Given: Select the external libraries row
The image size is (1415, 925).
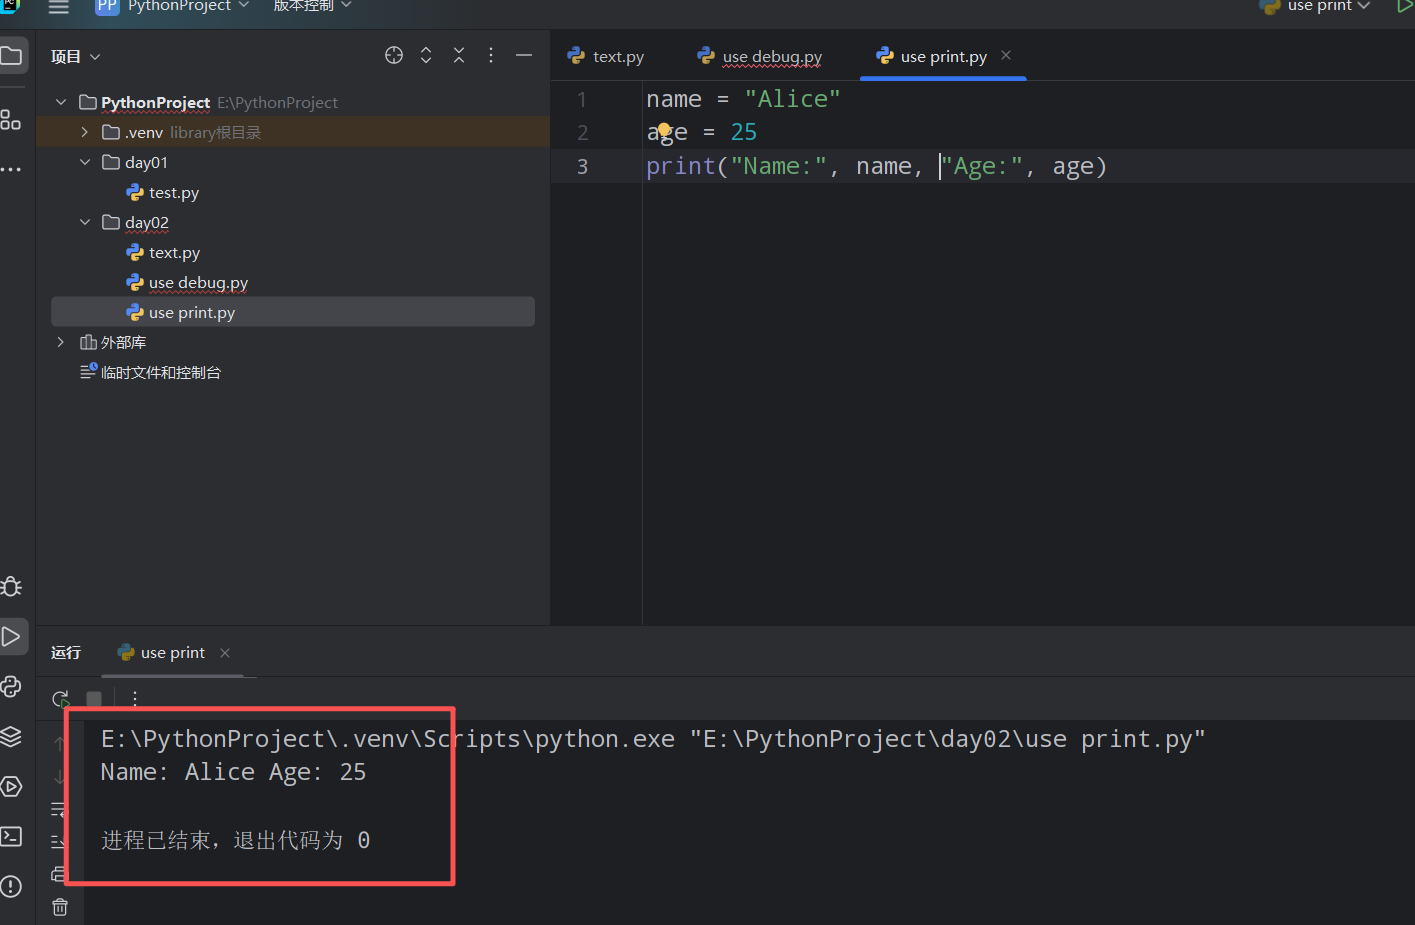Looking at the screenshot, I should (x=113, y=342).
